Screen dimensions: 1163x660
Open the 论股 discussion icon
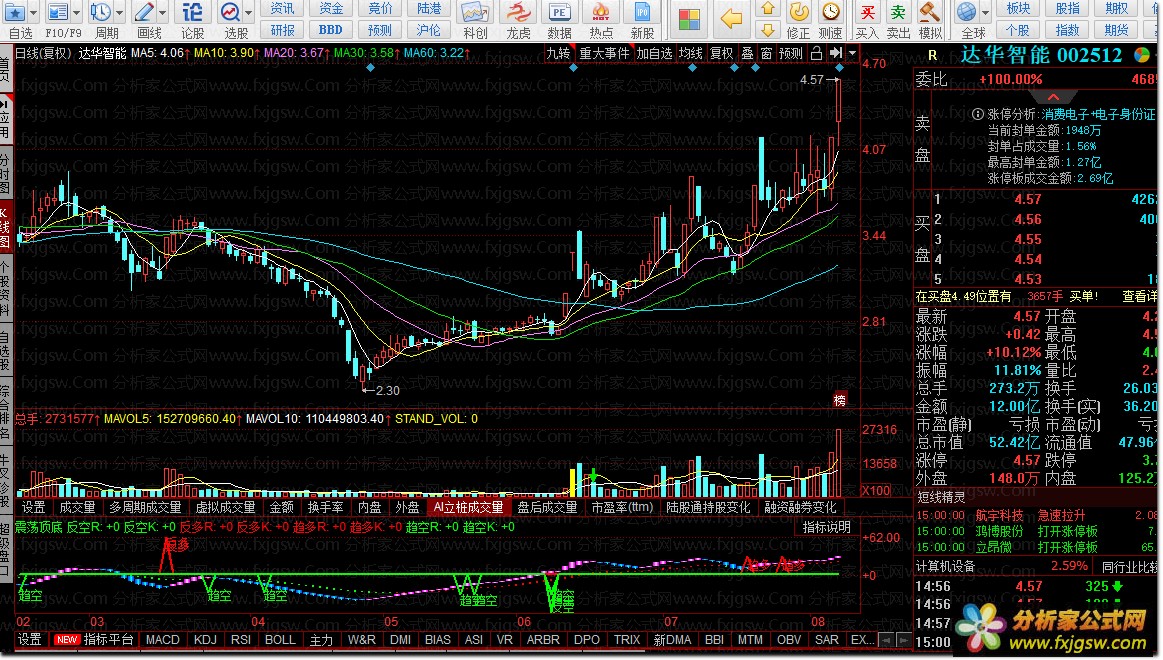click(x=192, y=13)
